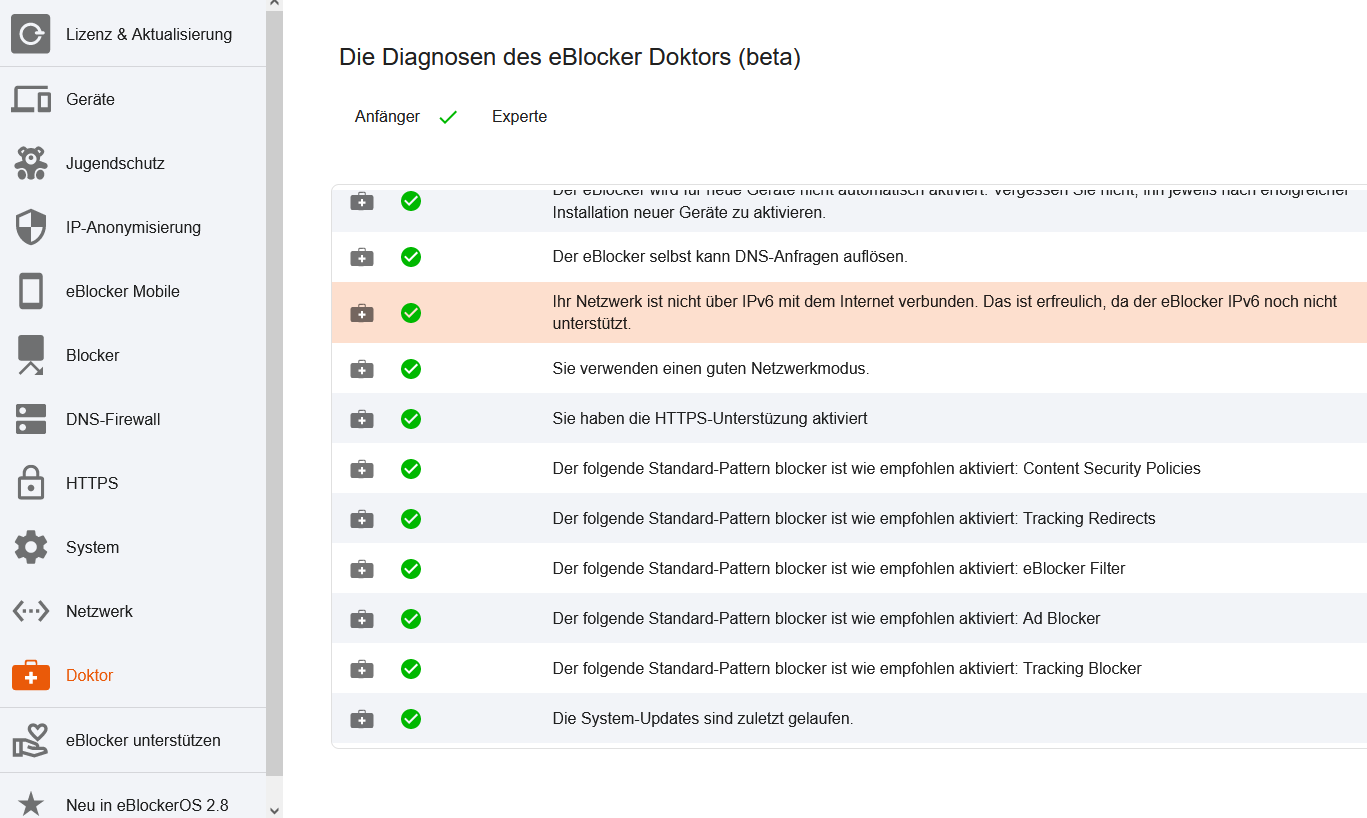The image size is (1367, 818).
Task: Click the Lizenz & Aktualisierung refresh icon
Action: [x=31, y=34]
